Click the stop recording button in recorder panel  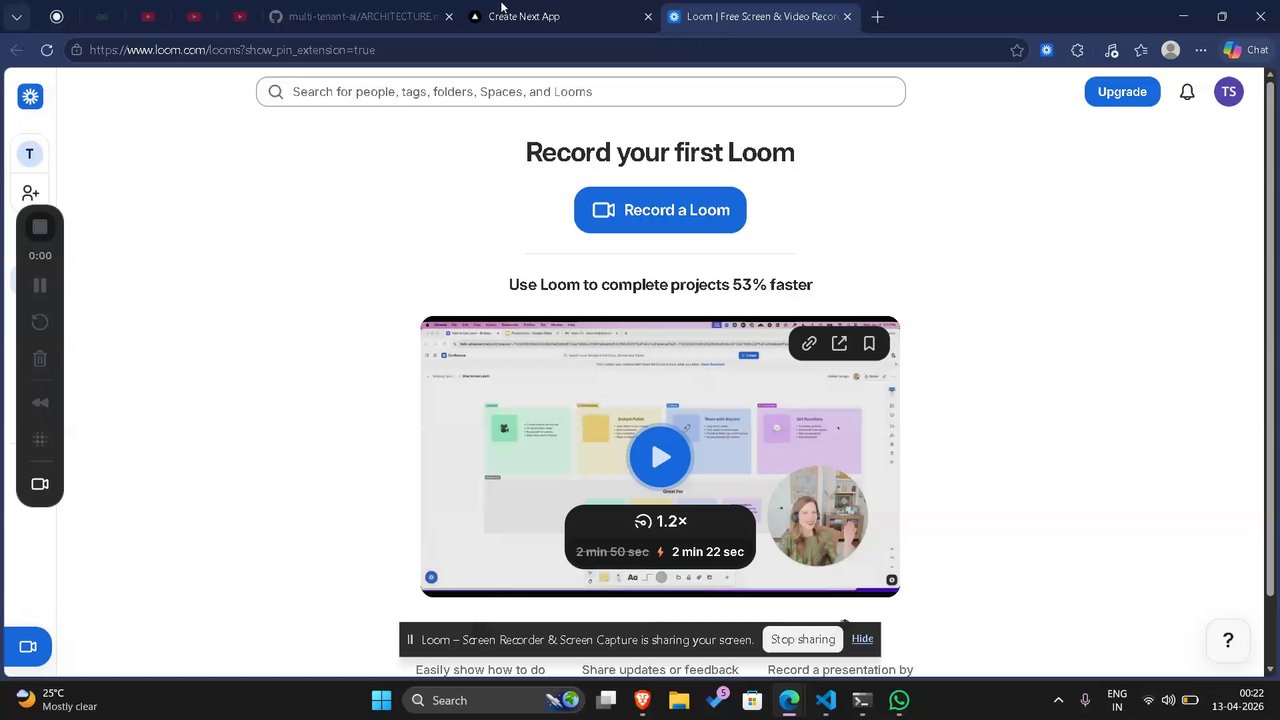coord(40,227)
